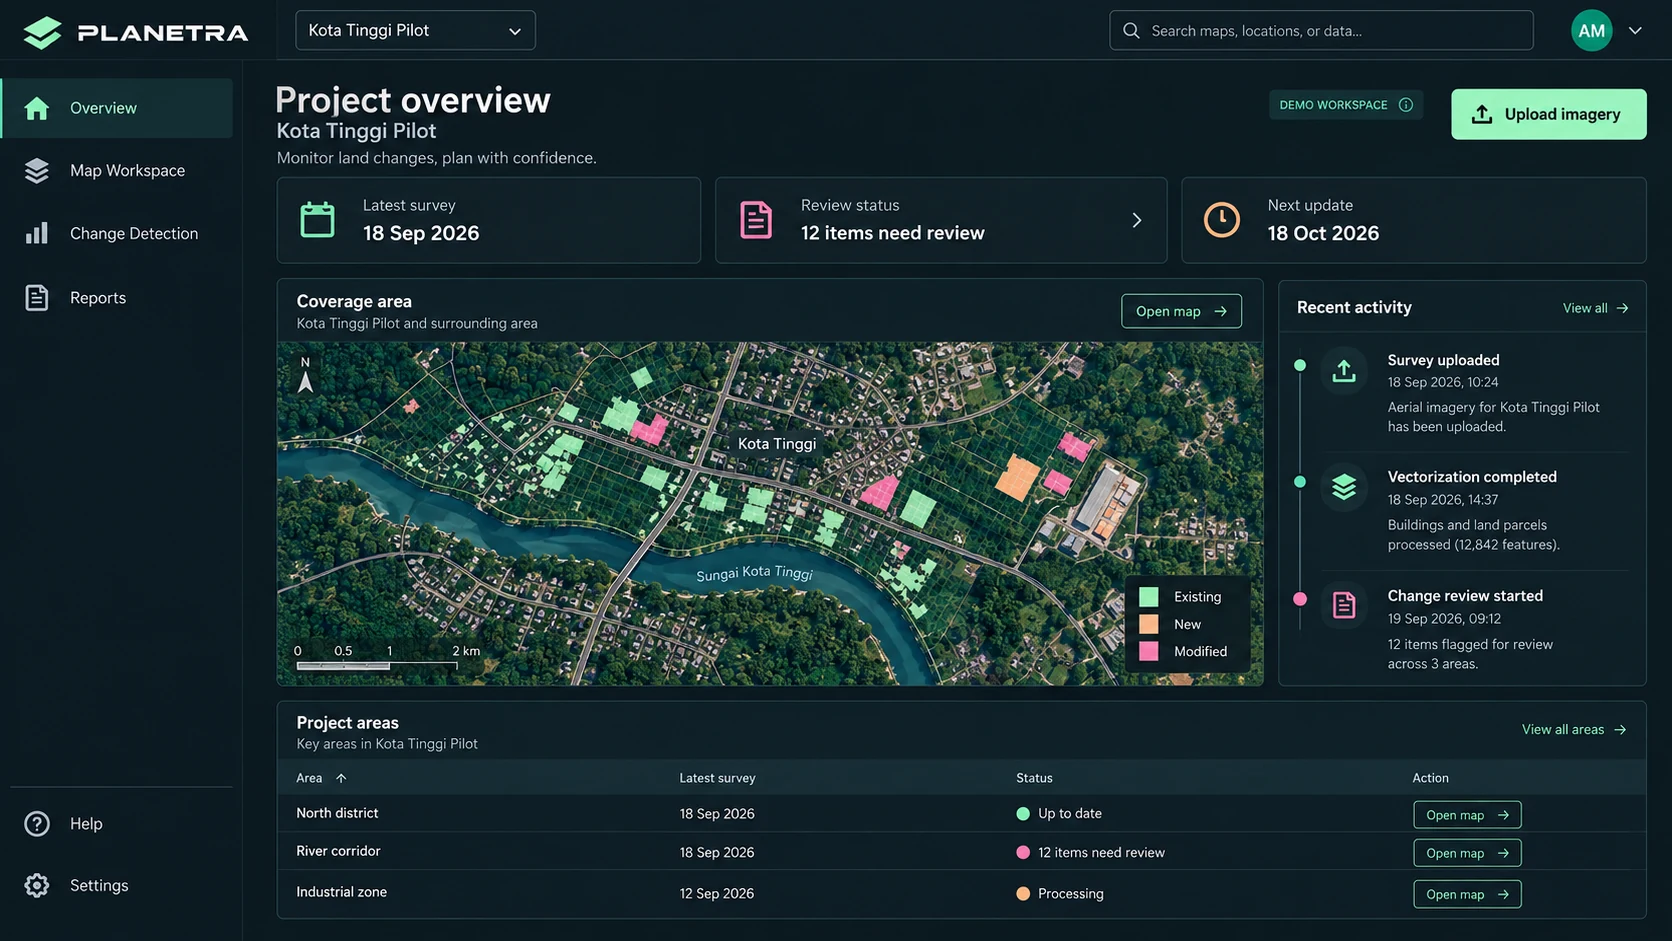Click the Change review started activity title
The height and width of the screenshot is (941, 1672).
(1465, 596)
